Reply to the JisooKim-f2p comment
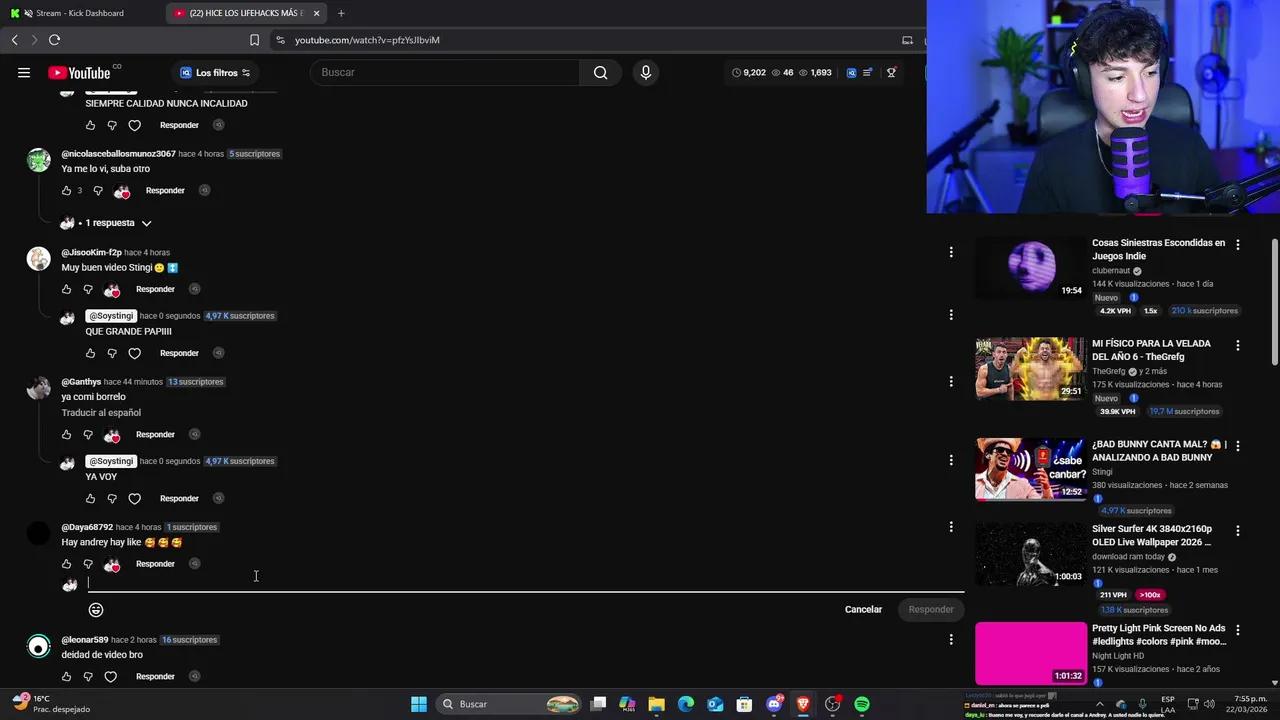 click(155, 289)
